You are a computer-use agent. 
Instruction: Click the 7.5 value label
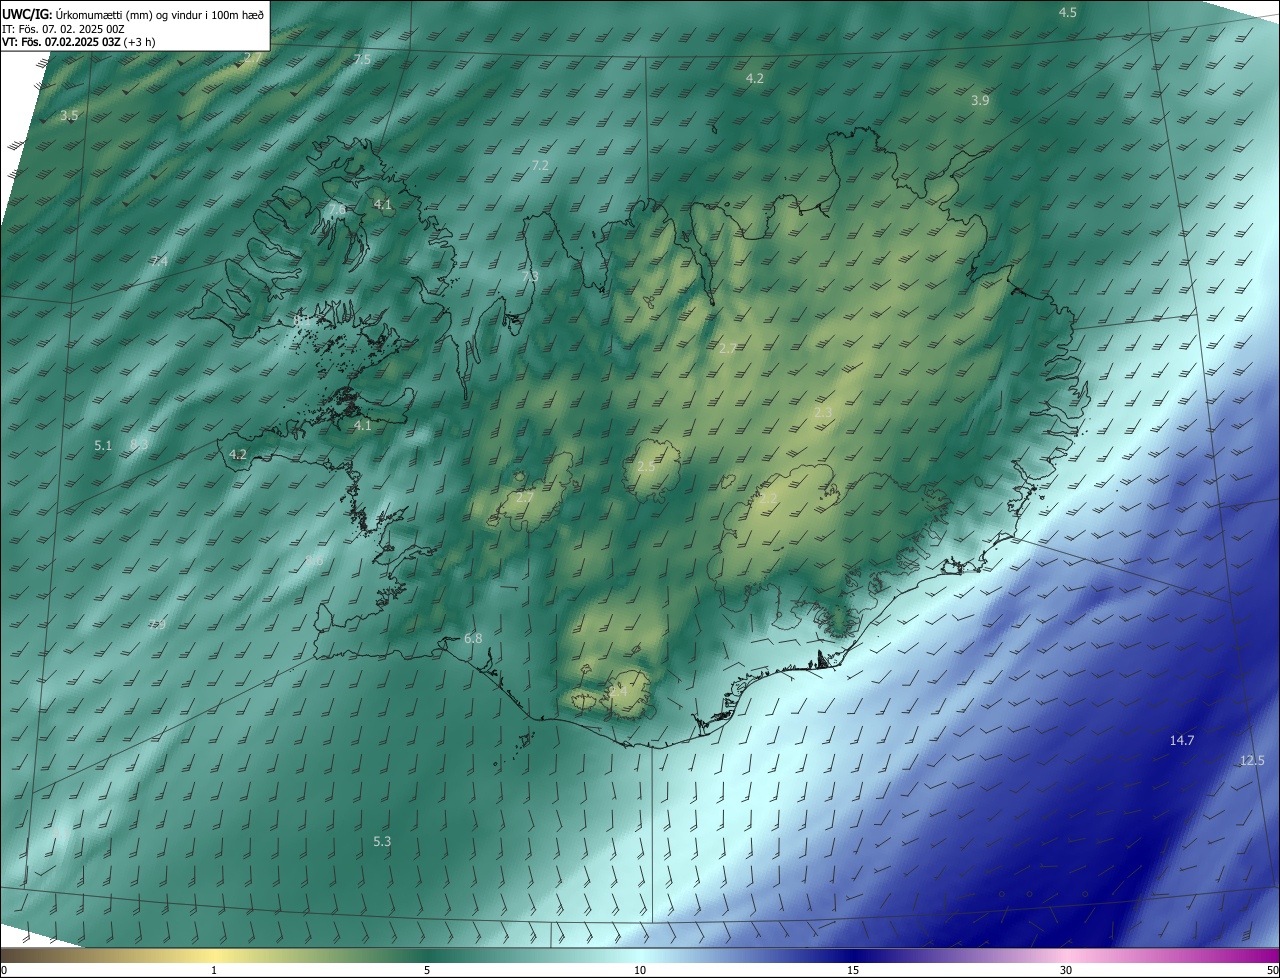point(362,60)
